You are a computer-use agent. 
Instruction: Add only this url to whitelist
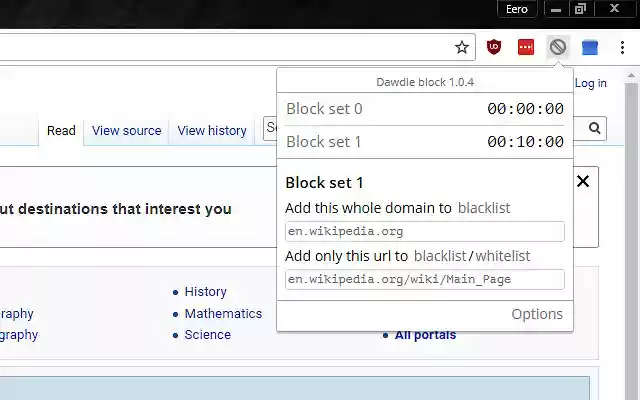(503, 256)
